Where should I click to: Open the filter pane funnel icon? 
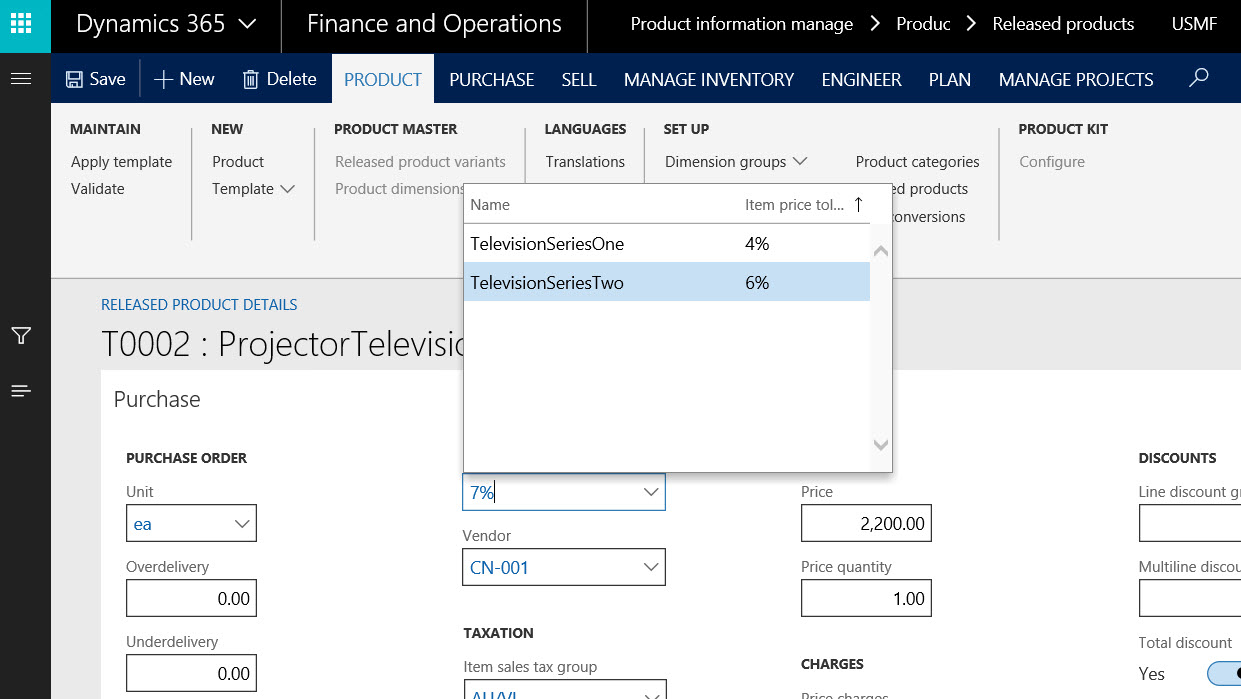(x=21, y=336)
